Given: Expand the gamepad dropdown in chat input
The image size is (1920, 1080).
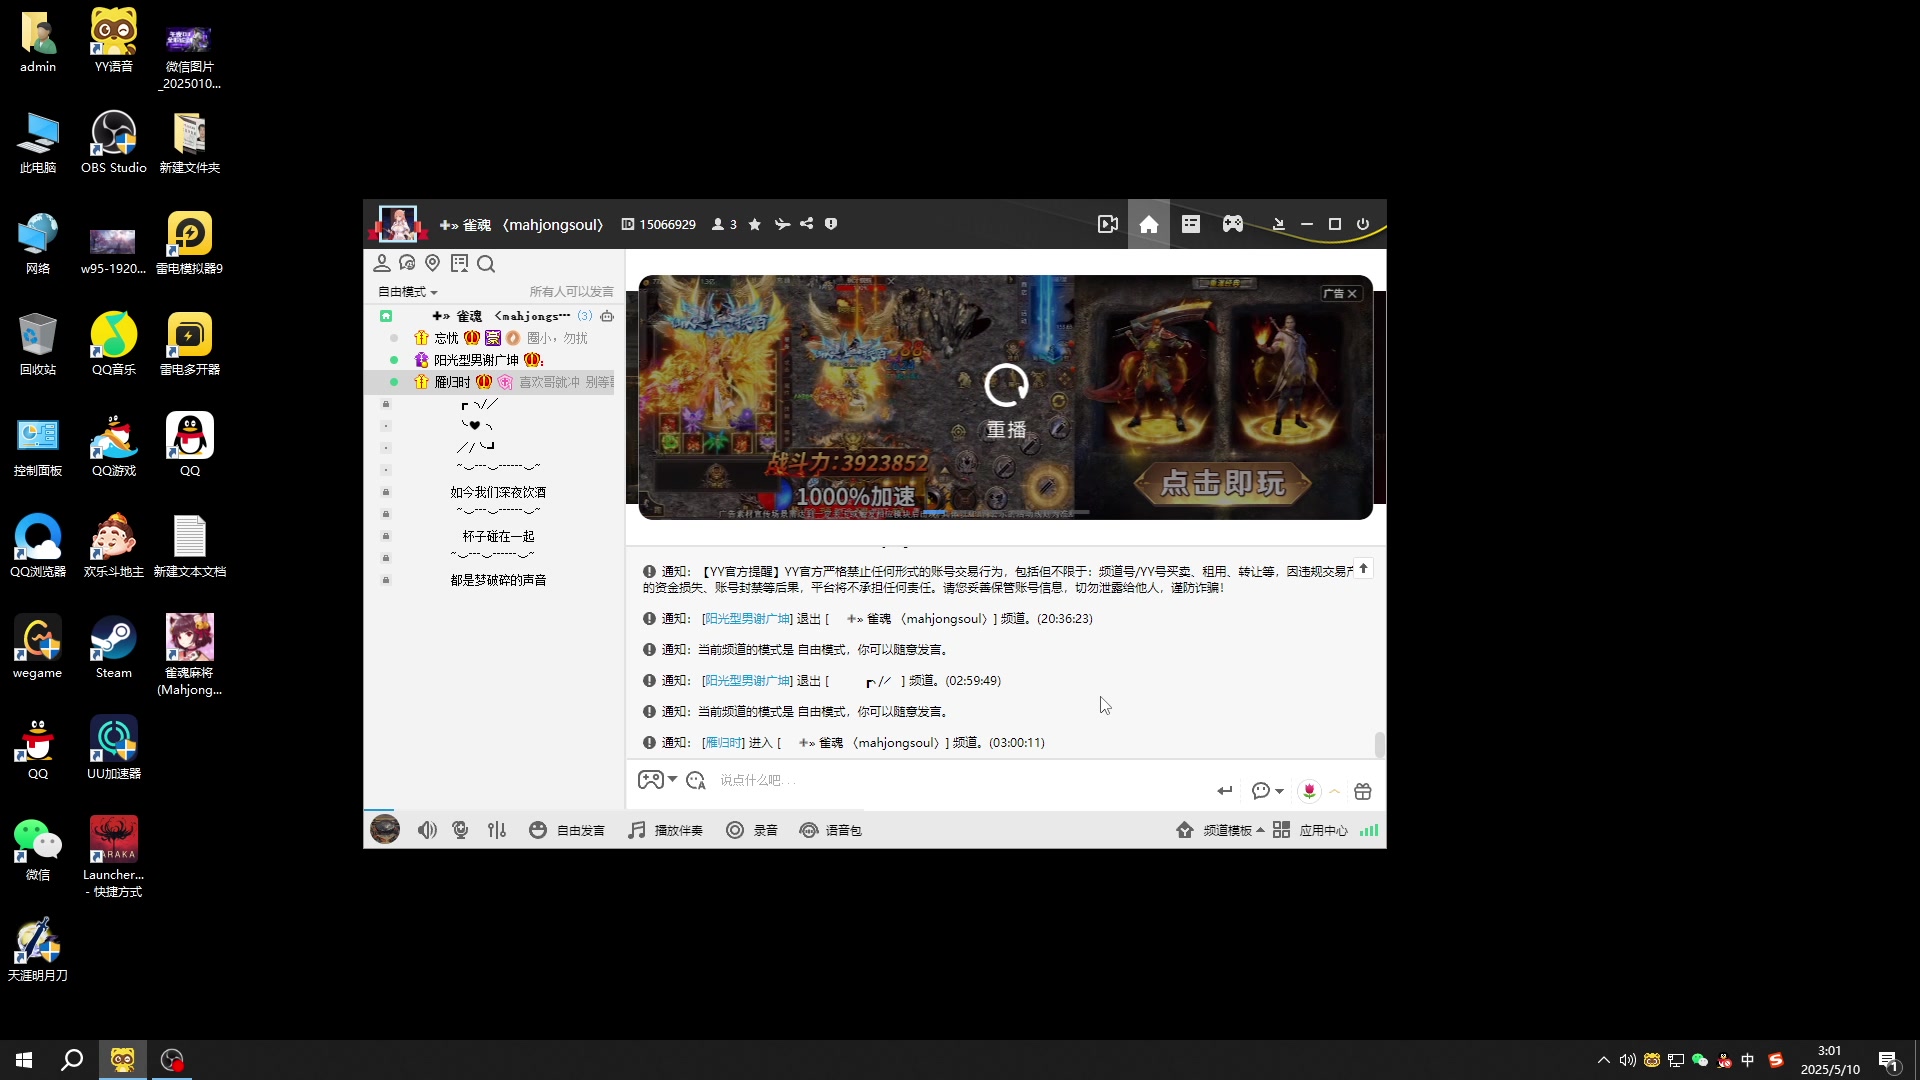Looking at the screenshot, I should click(672, 780).
